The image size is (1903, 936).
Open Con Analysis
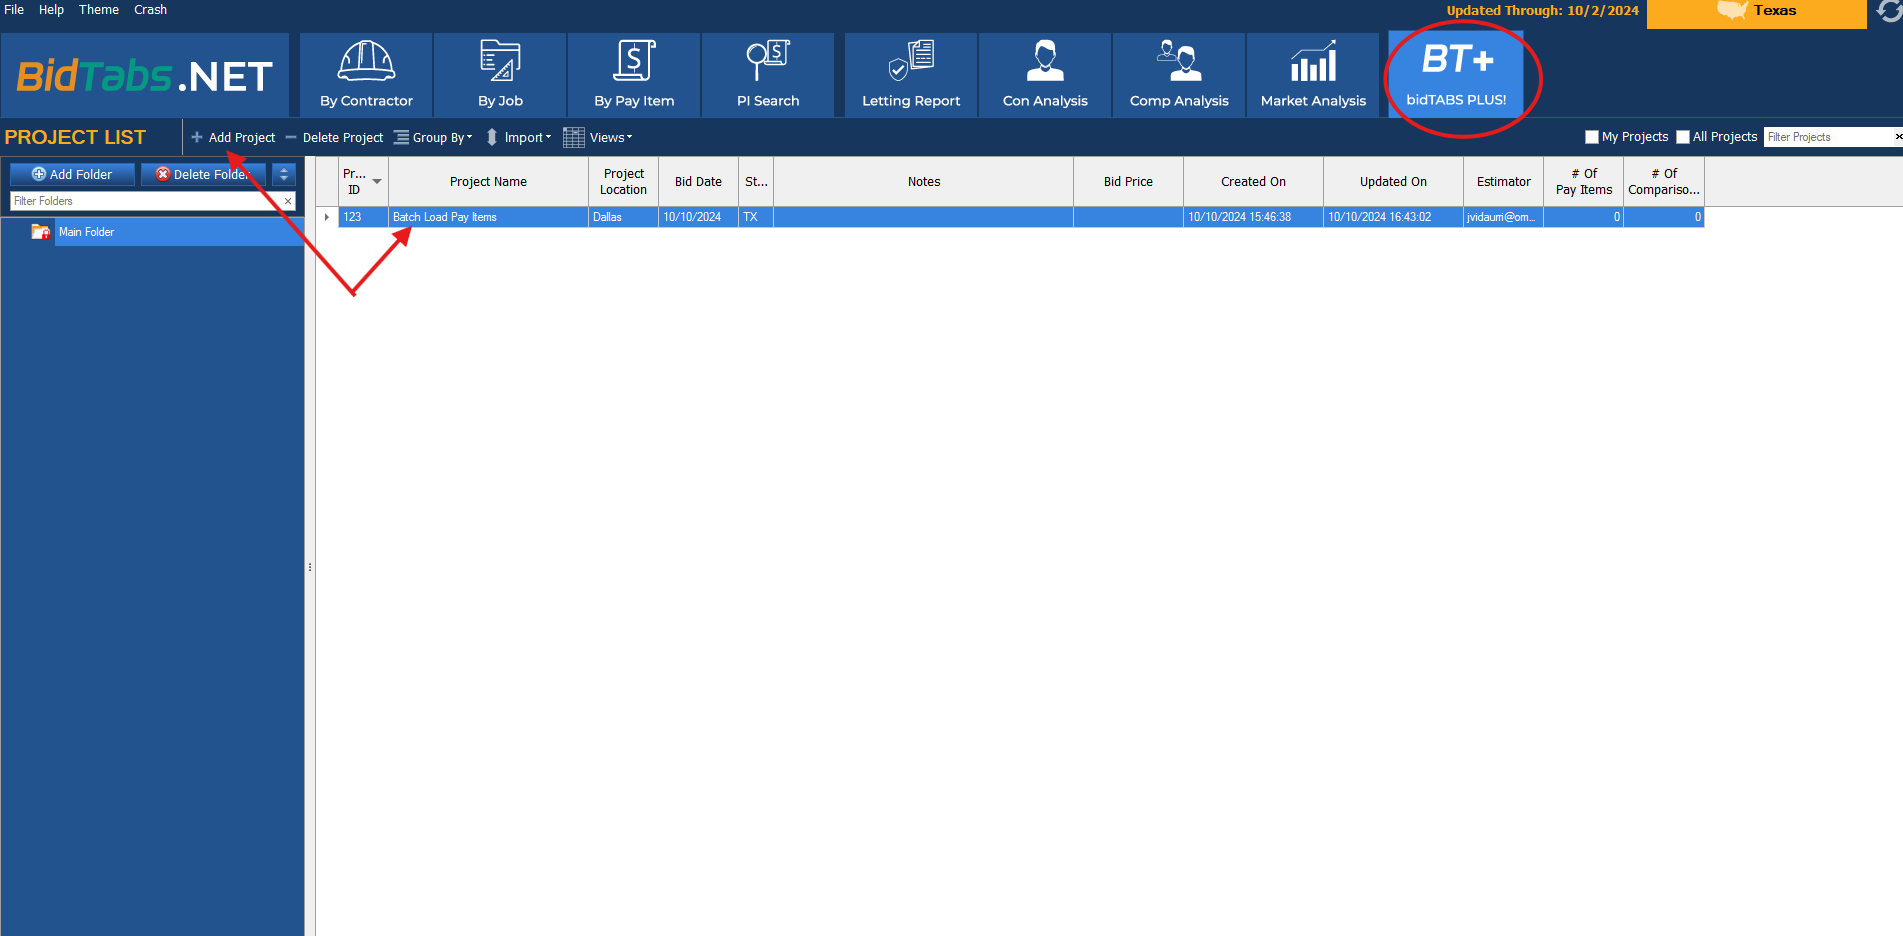pos(1045,75)
